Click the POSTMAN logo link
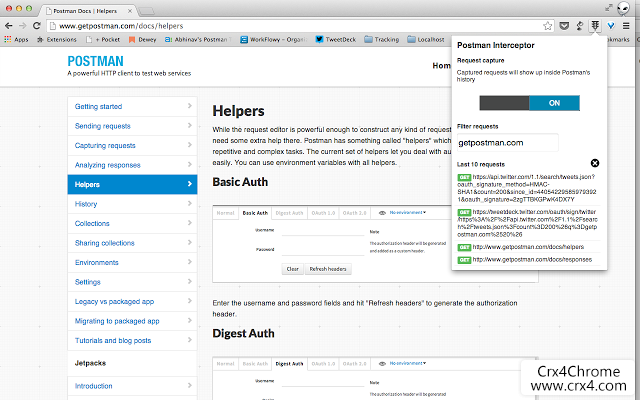Image resolution: width=640 pixels, height=400 pixels. pyautogui.click(x=96, y=61)
